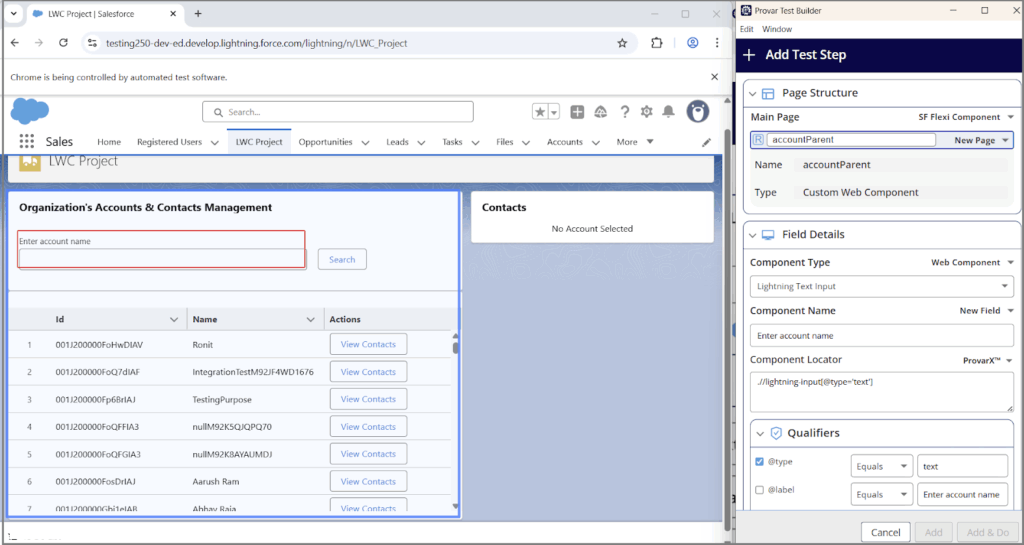Open the SF Flexi Component dropdown

point(965,117)
